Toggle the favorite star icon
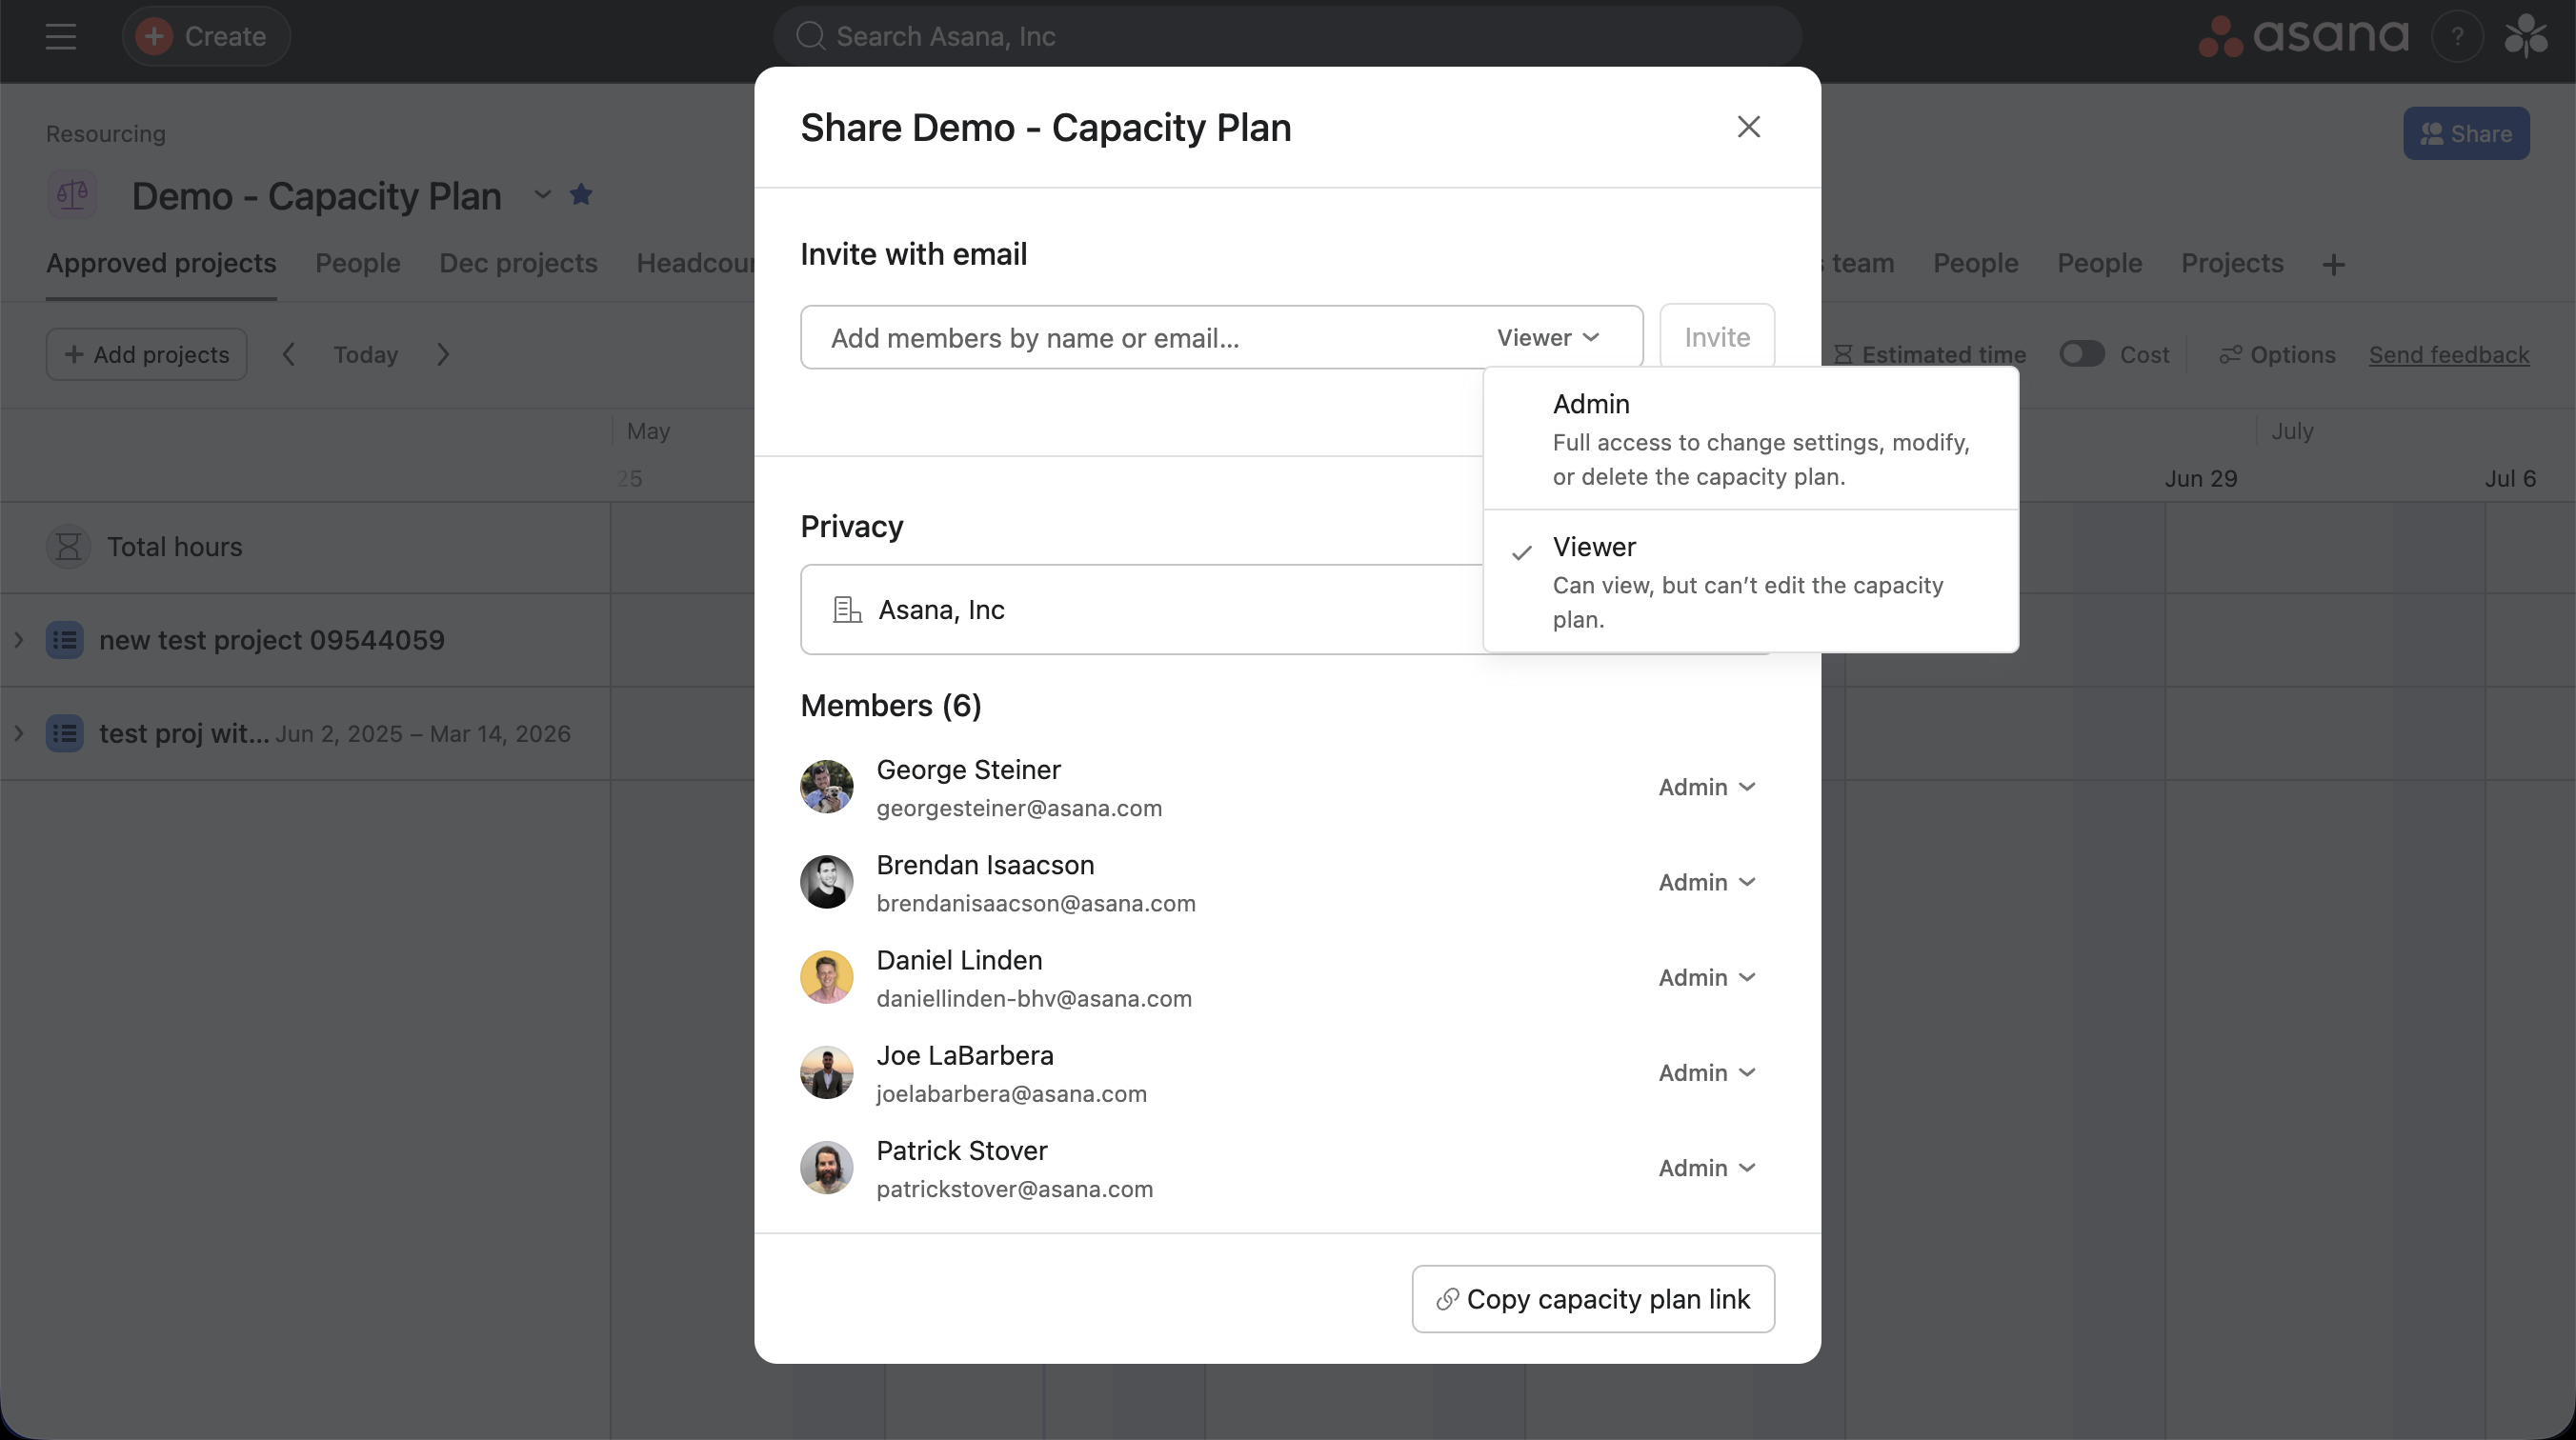The image size is (2576, 1440). 581,194
